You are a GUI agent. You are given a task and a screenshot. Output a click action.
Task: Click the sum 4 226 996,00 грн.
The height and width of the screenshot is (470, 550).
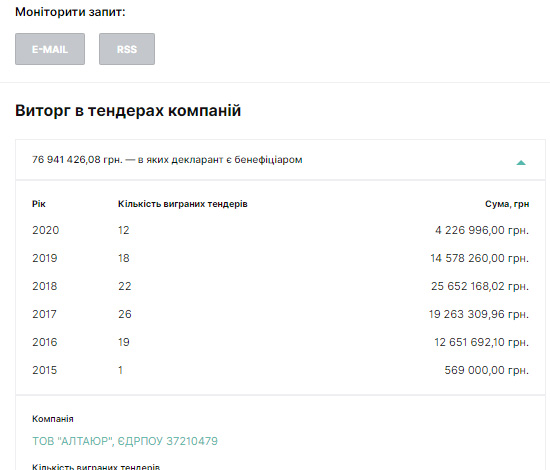tap(482, 230)
